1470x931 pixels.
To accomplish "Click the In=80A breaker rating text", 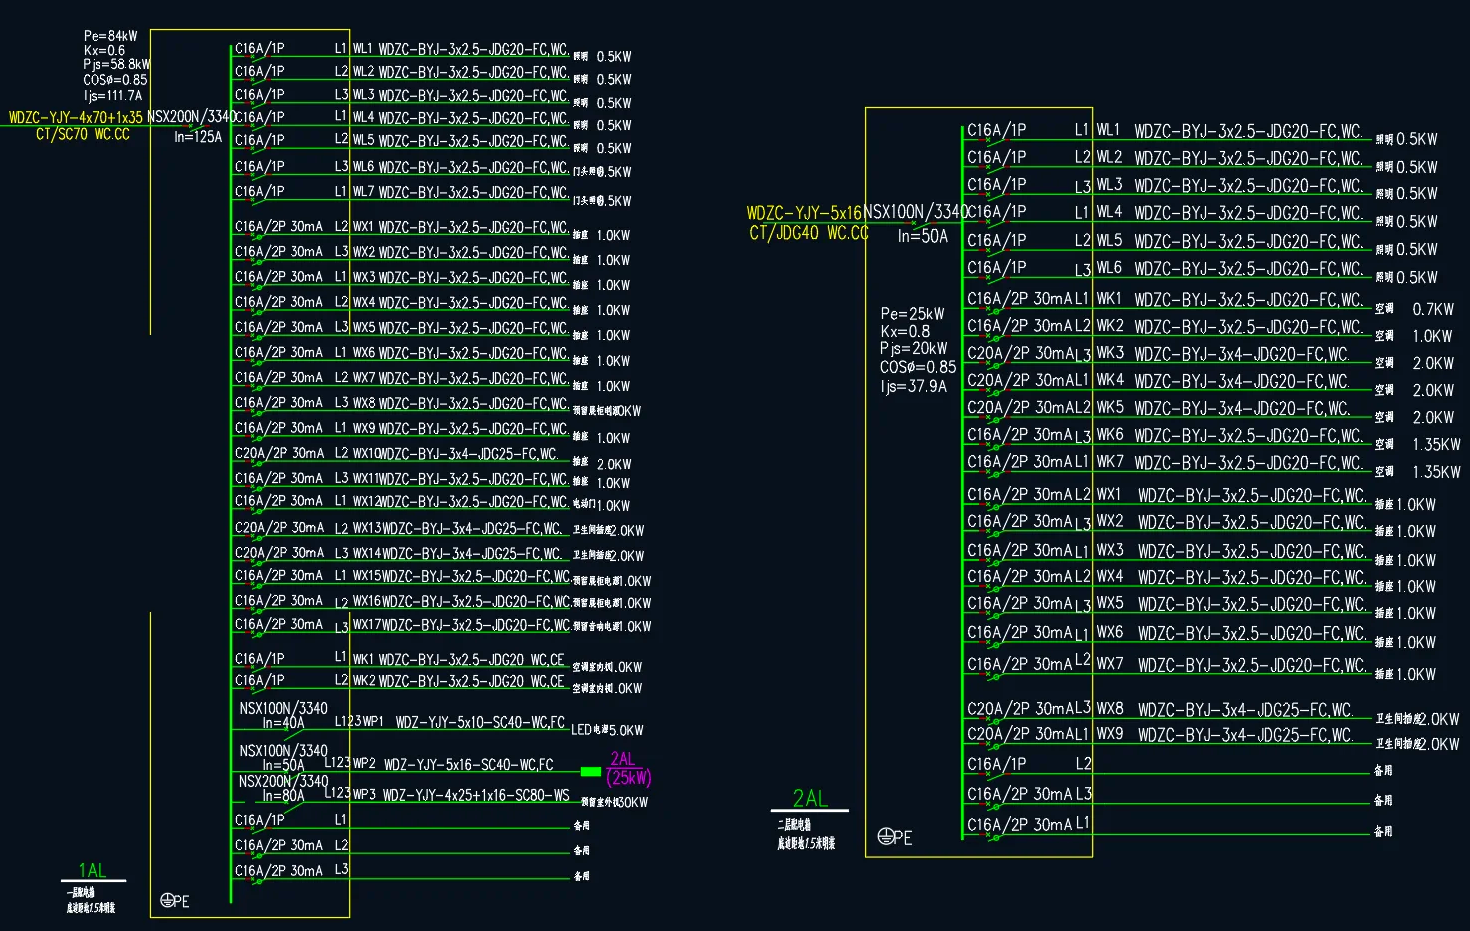I will click(283, 797).
